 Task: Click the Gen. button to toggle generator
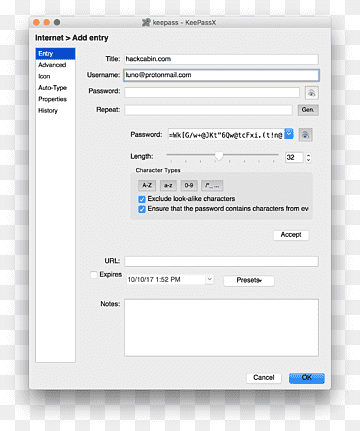(308, 110)
